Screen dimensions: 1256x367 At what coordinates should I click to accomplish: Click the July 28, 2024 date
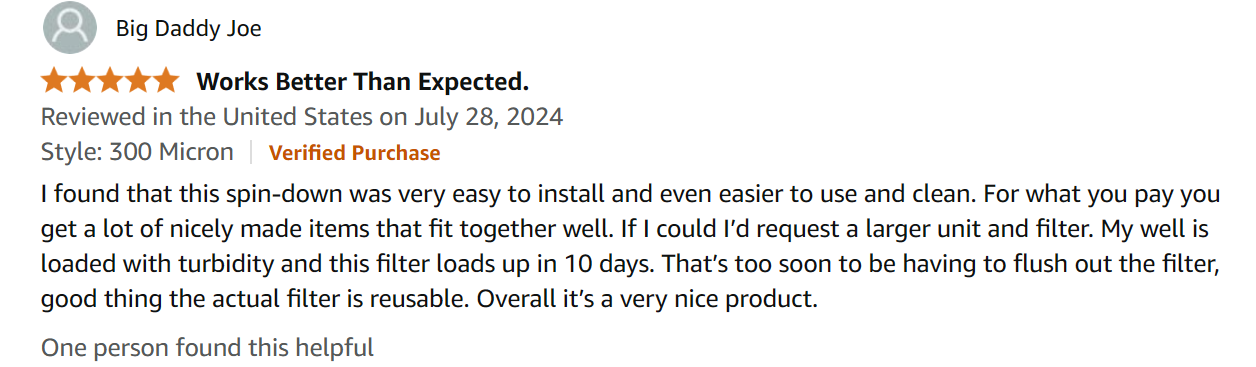[486, 117]
